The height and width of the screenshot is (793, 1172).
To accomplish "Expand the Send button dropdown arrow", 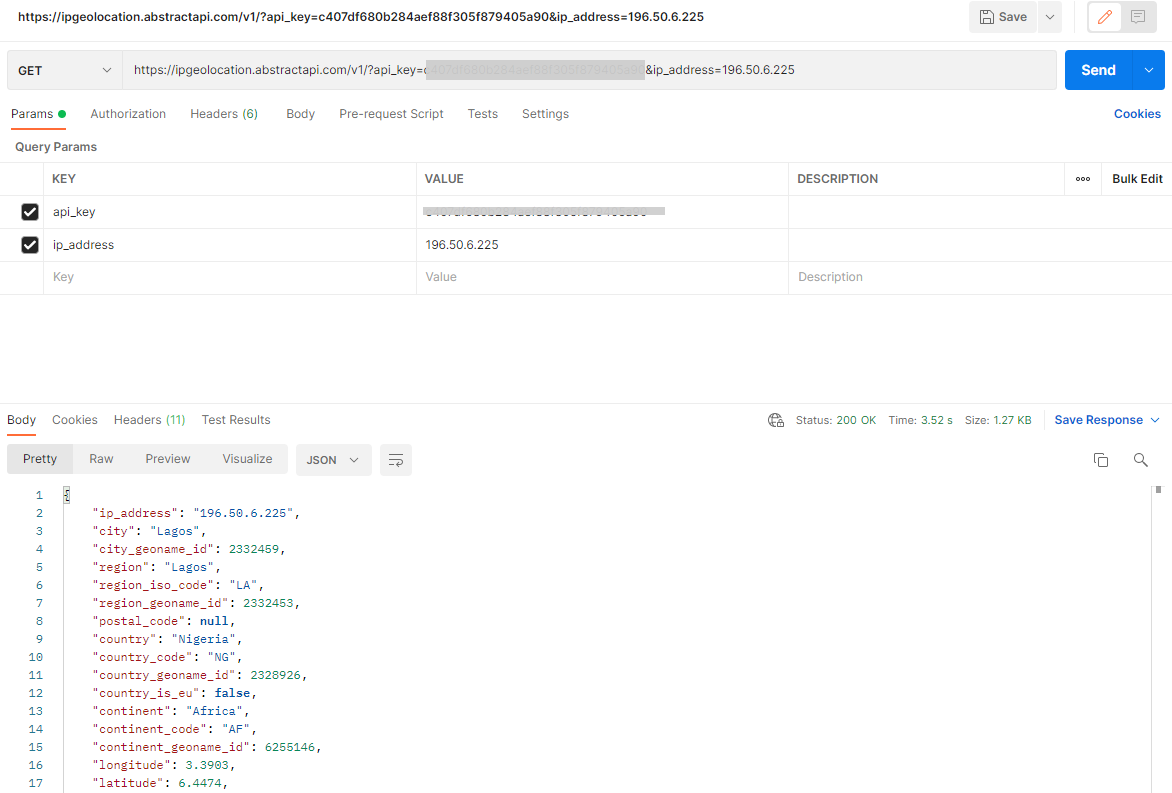I will click(1149, 70).
